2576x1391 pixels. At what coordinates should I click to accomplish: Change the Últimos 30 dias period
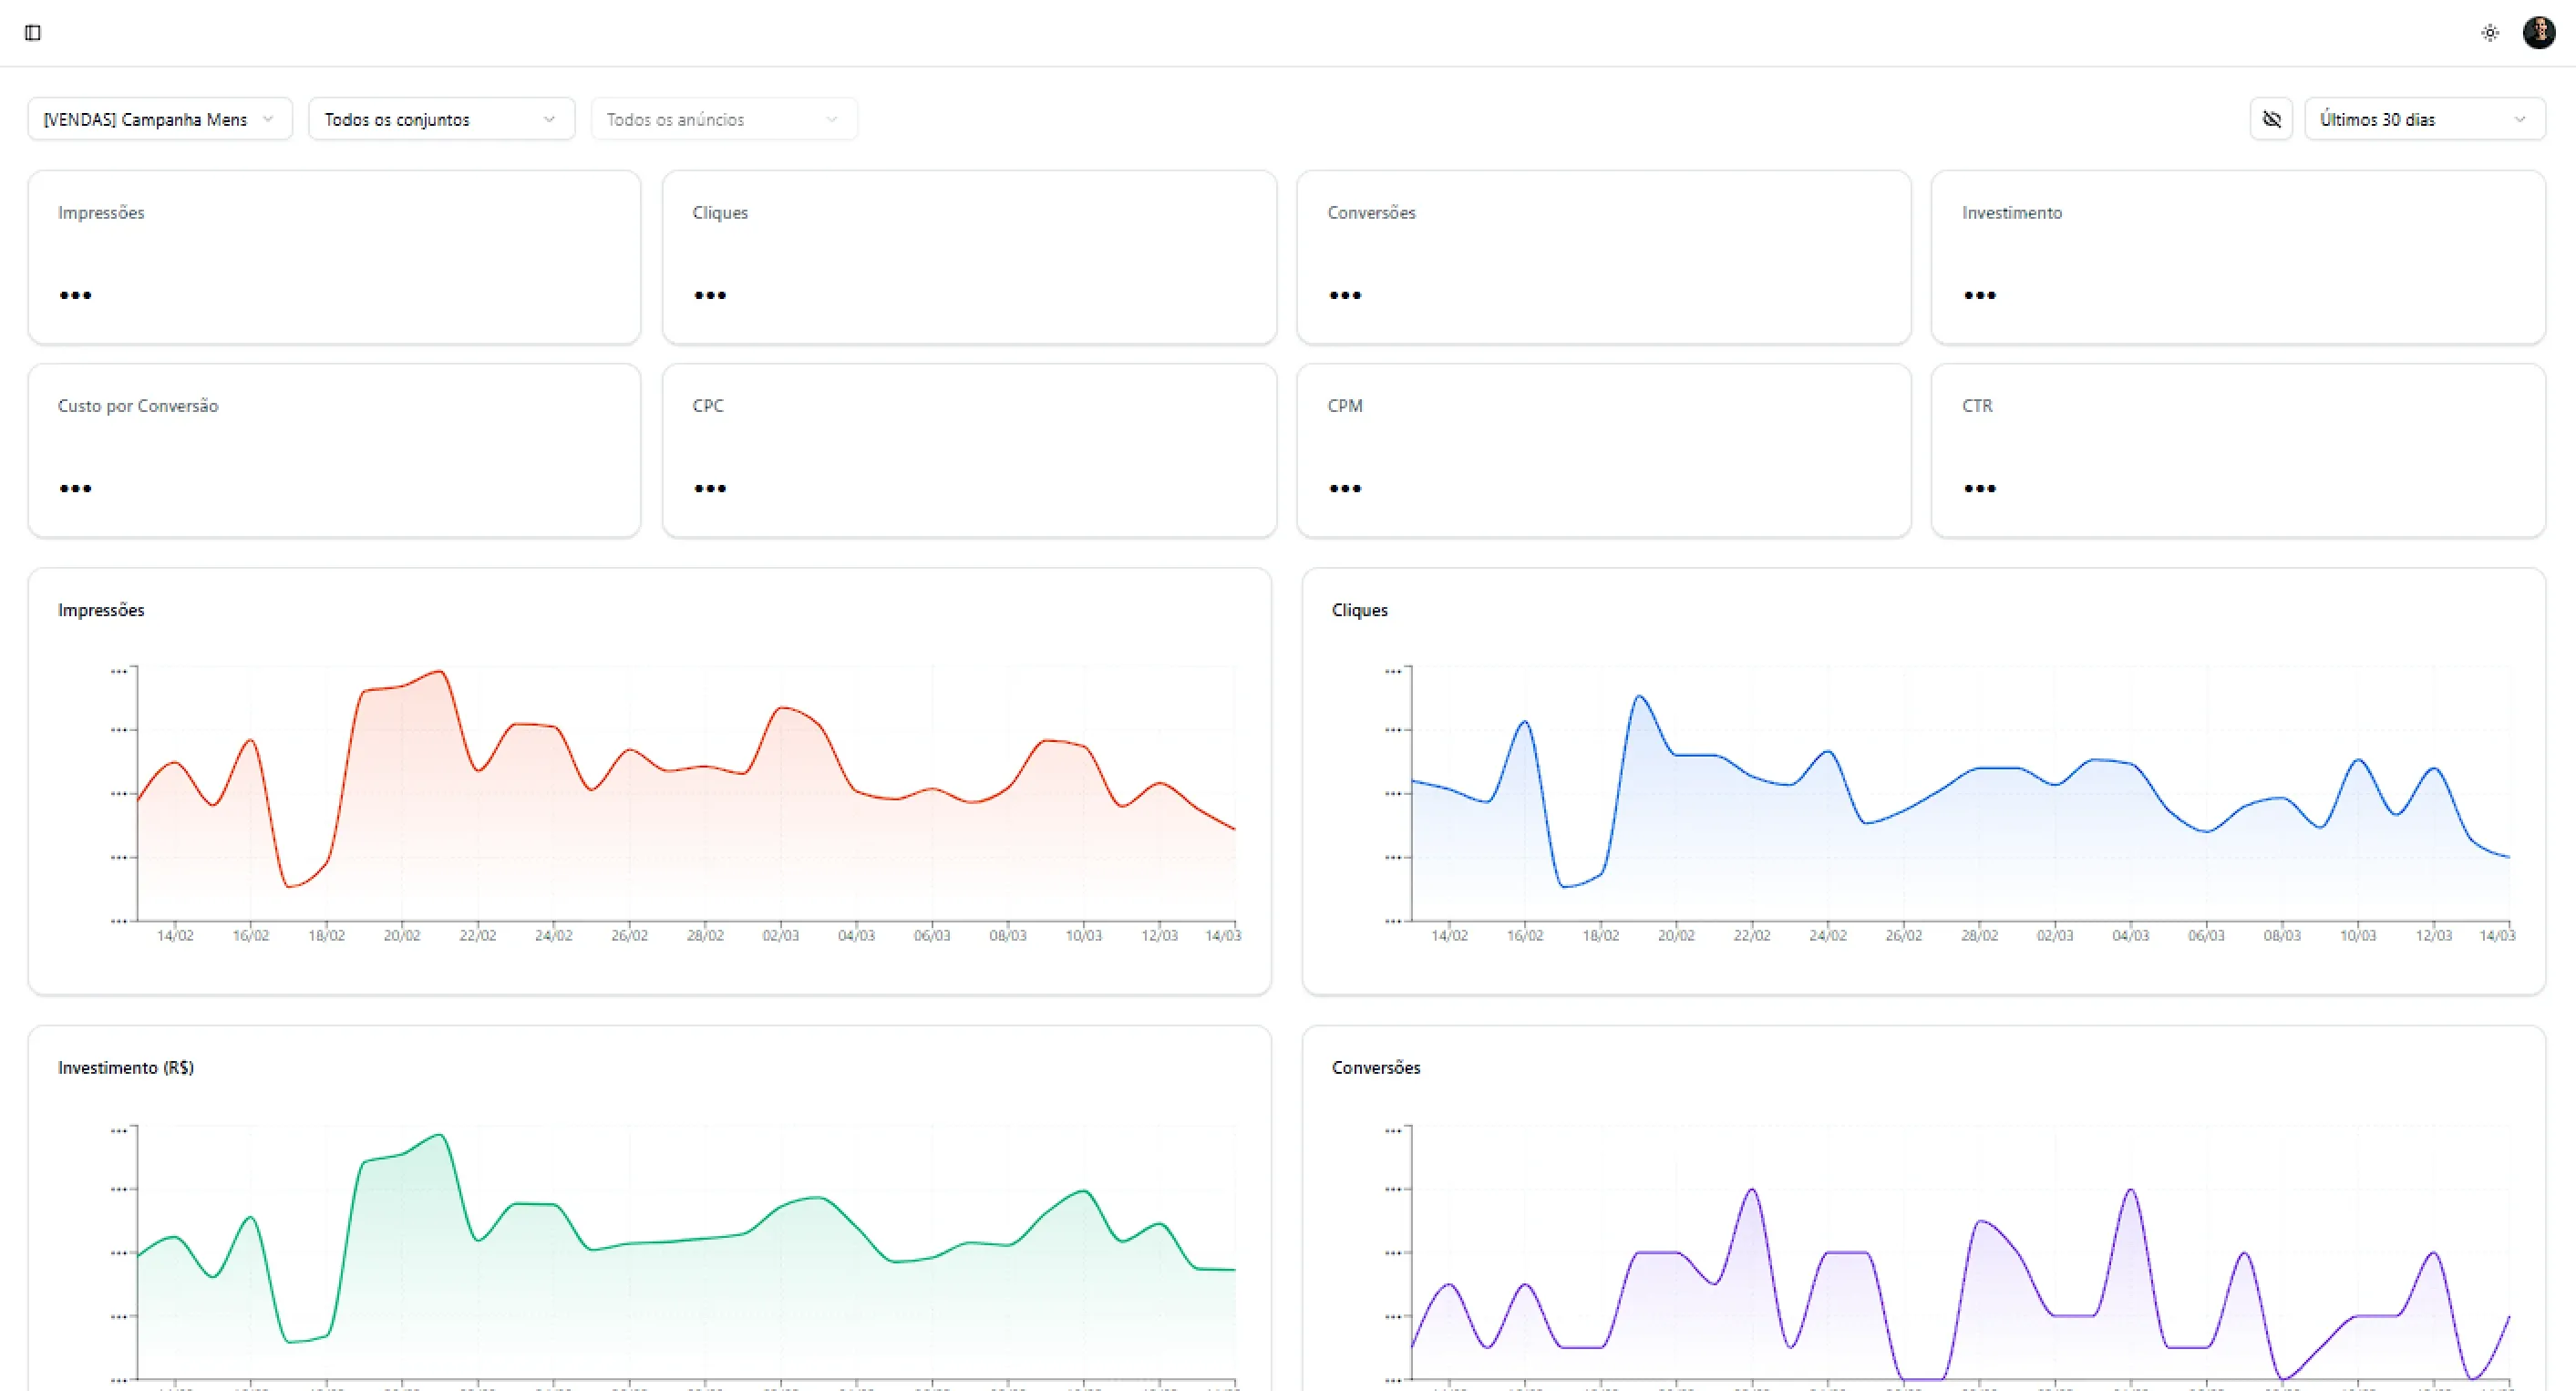pos(2424,119)
